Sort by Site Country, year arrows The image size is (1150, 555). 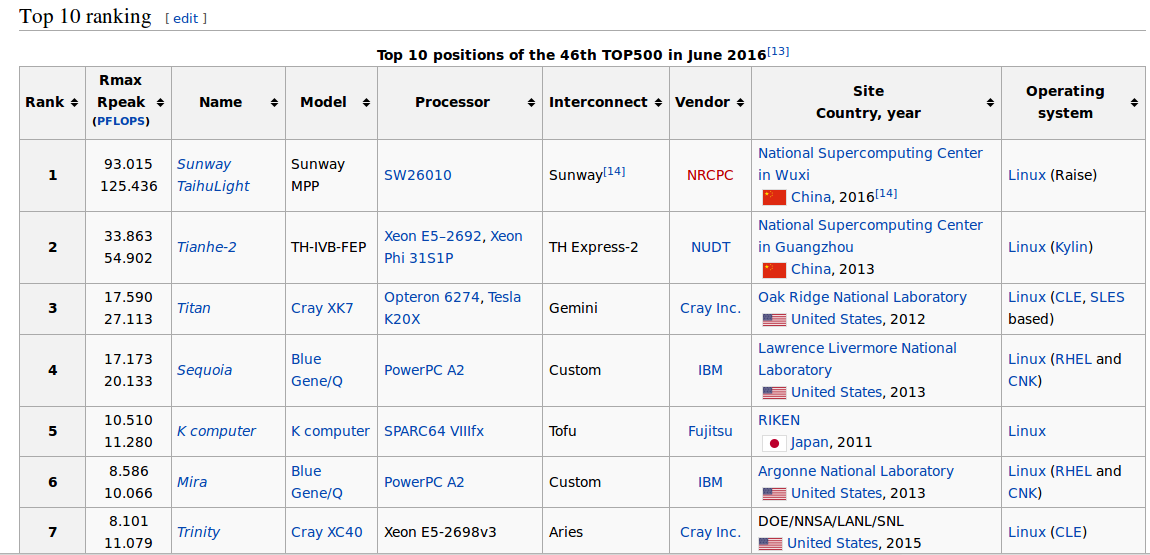[990, 103]
